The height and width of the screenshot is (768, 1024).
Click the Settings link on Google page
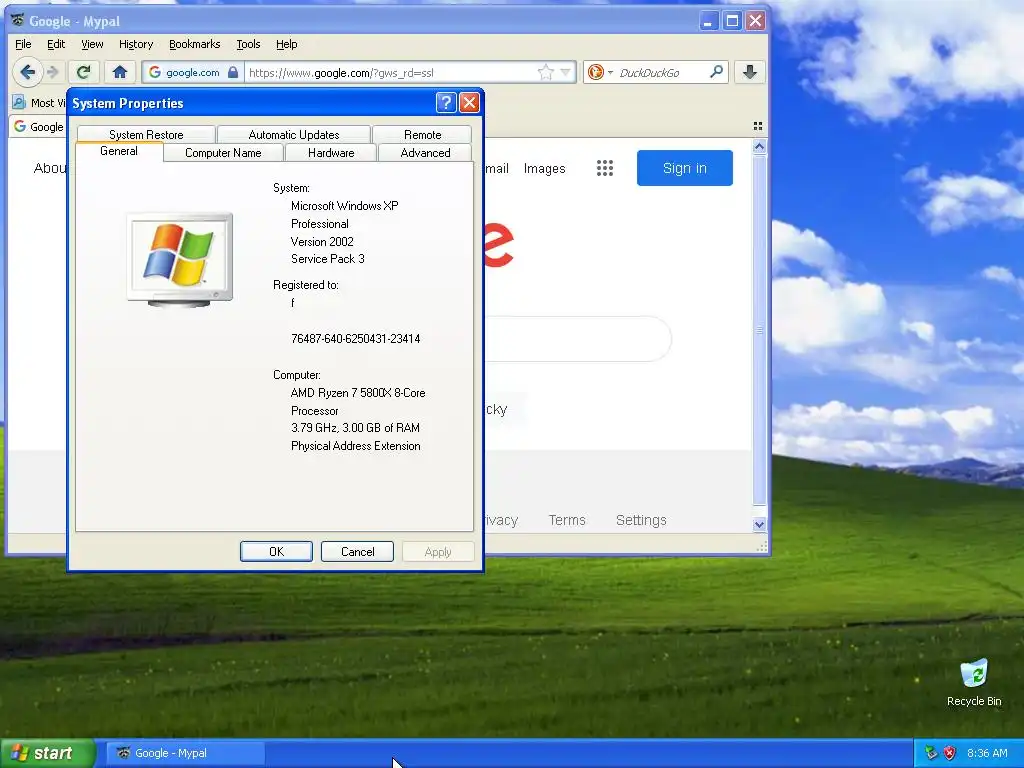(x=641, y=520)
